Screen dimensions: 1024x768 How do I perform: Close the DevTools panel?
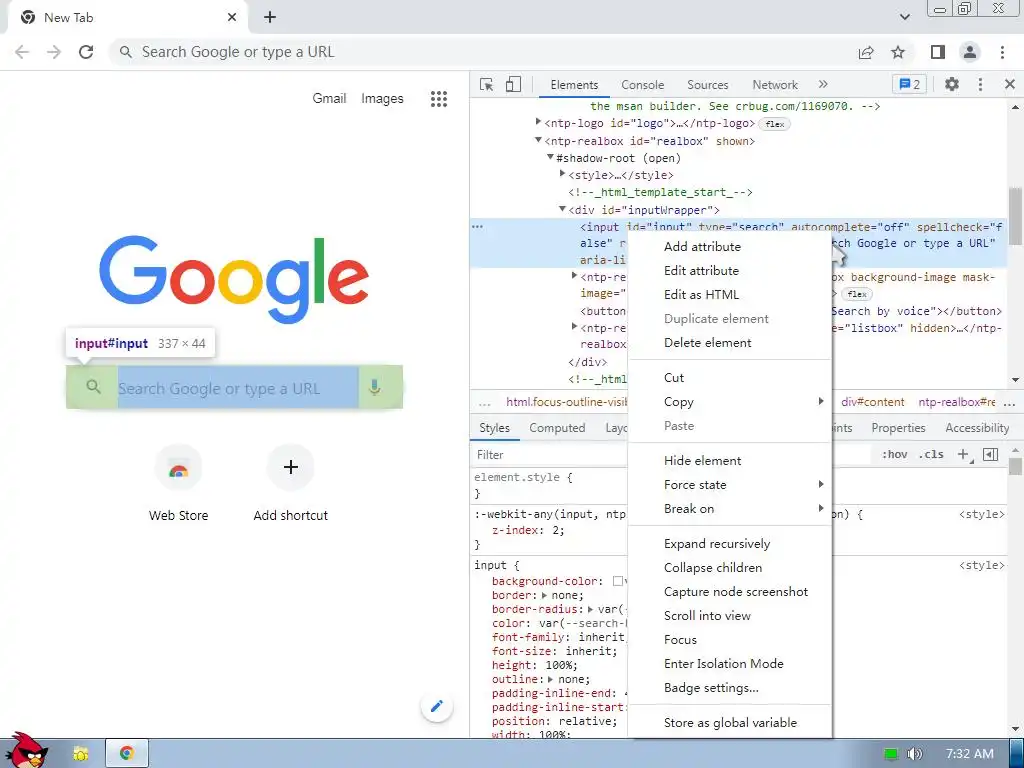pos(1010,84)
